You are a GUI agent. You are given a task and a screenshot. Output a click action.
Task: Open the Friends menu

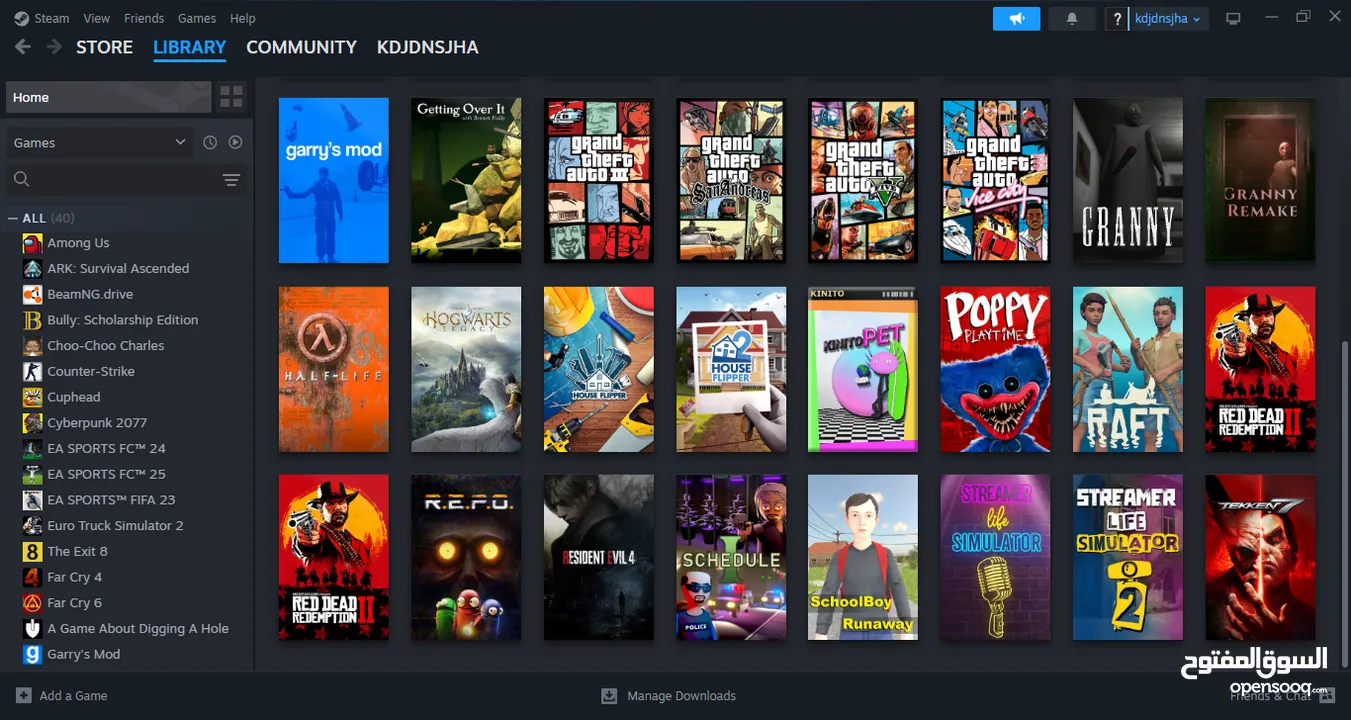[144, 18]
